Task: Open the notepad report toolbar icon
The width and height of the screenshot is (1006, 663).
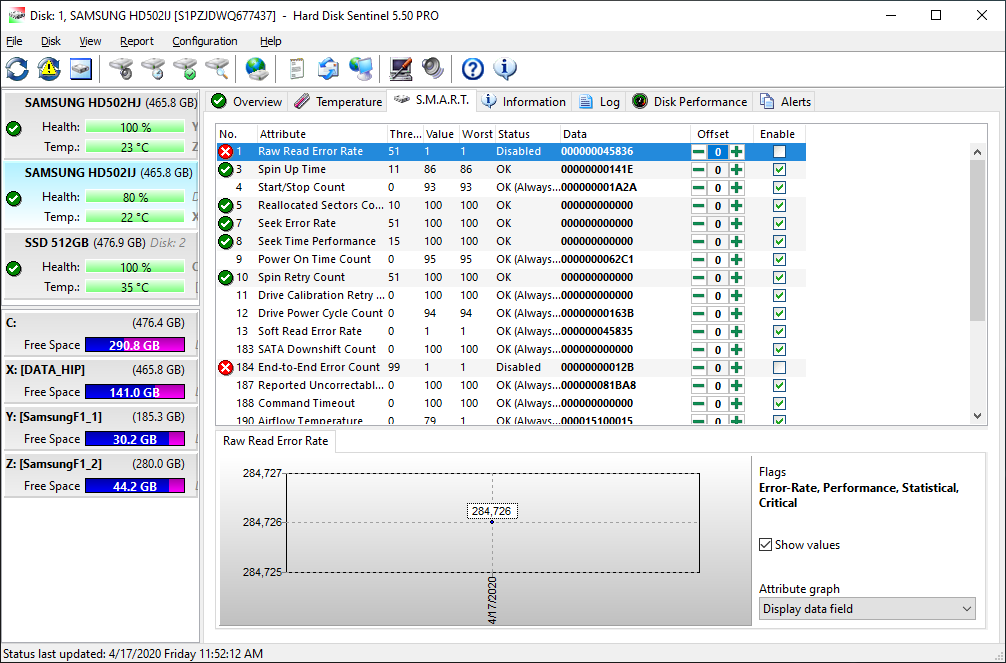Action: pyautogui.click(x=296, y=69)
